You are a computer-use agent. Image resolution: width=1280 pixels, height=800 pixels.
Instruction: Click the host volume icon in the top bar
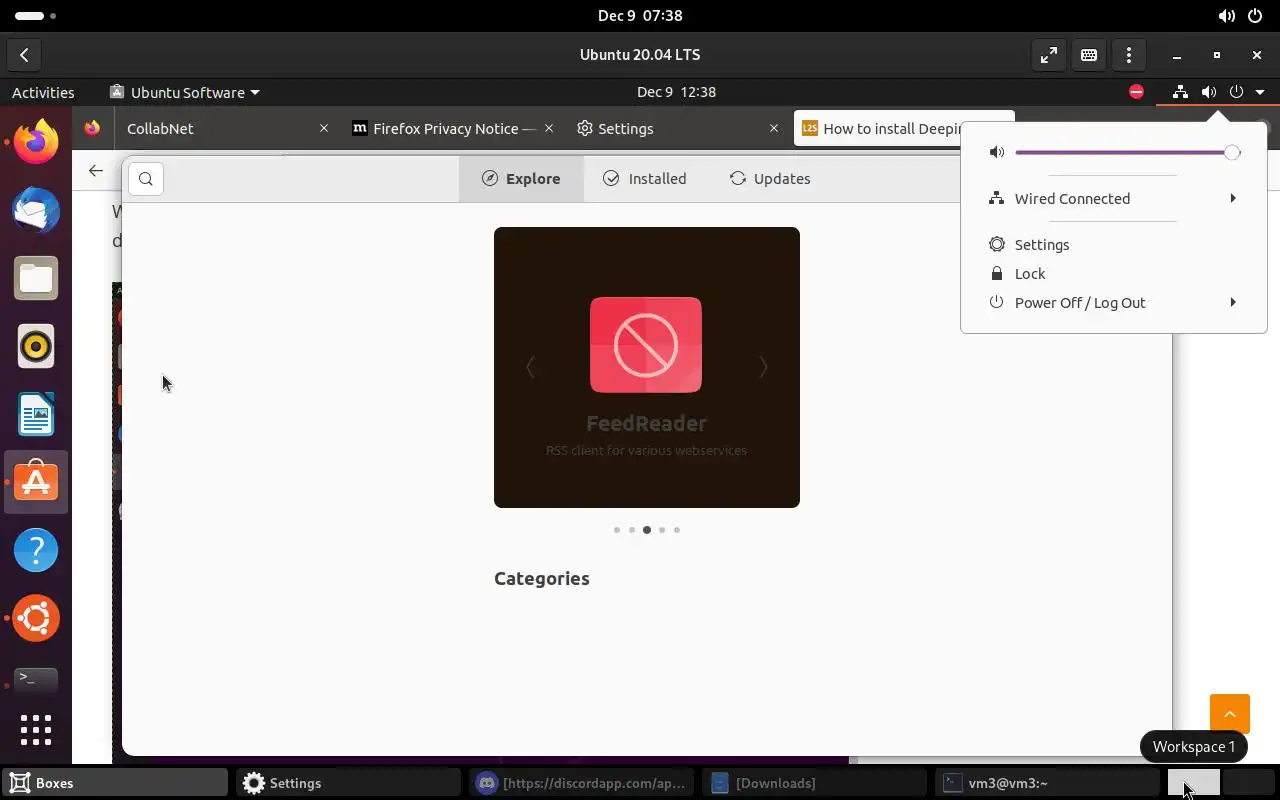pos(1226,16)
